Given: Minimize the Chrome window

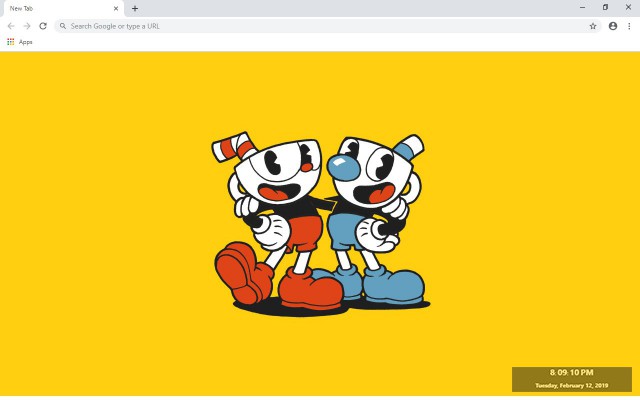Looking at the screenshot, I should tap(582, 7).
